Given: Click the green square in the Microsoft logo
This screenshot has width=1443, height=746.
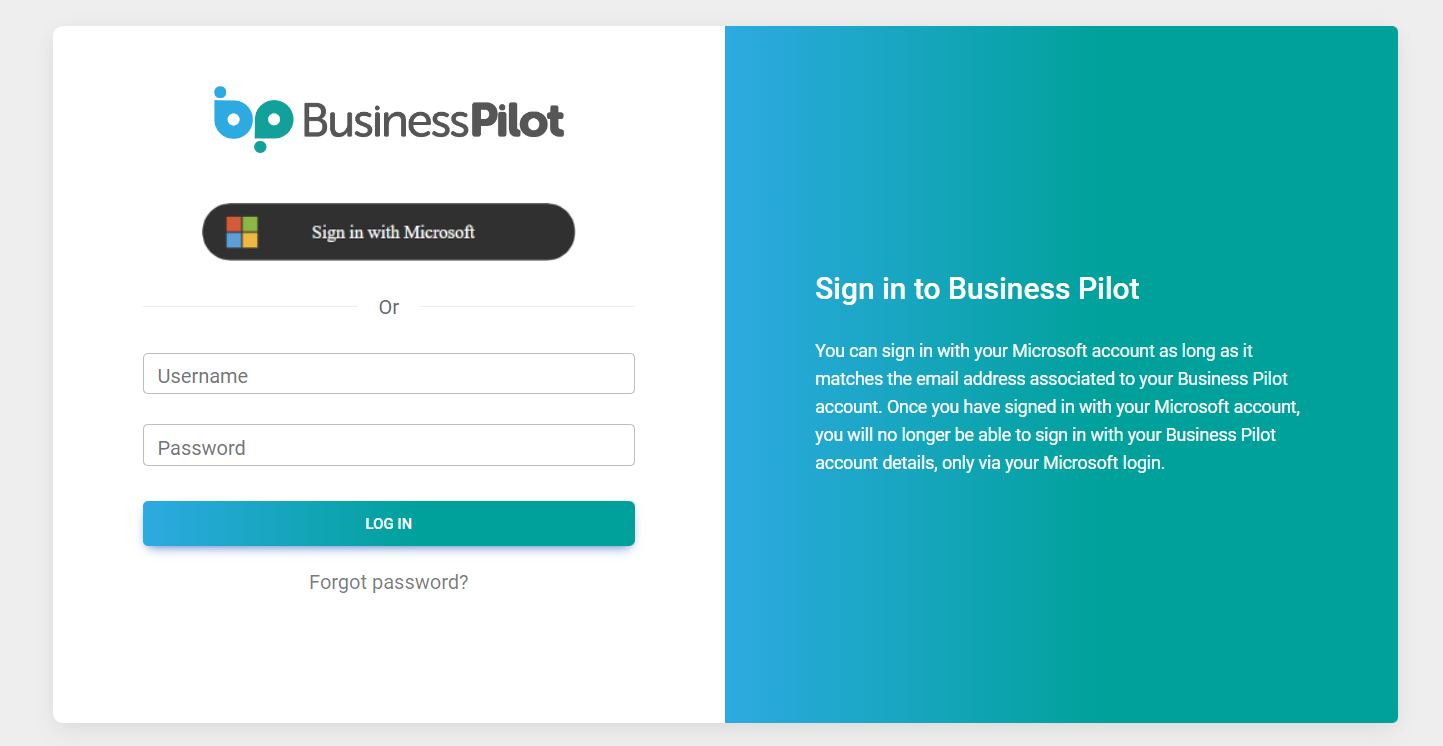Looking at the screenshot, I should [x=250, y=224].
